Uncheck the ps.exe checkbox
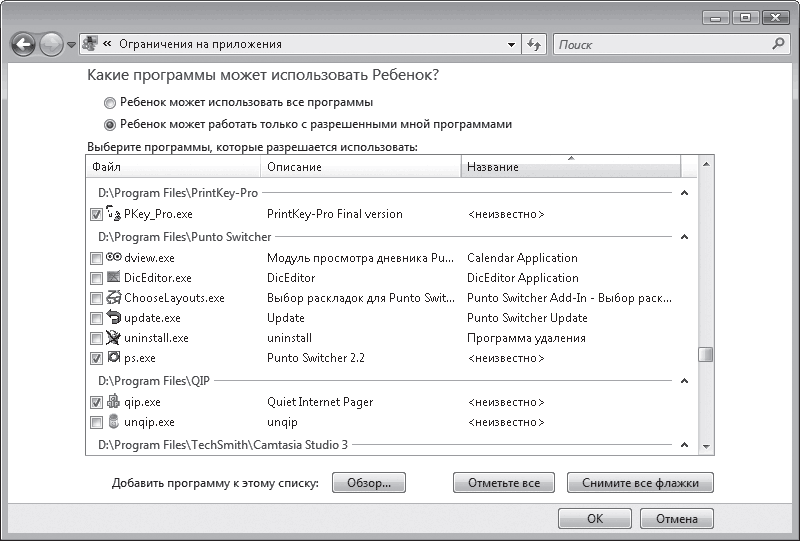The width and height of the screenshot is (800, 541). click(96, 358)
